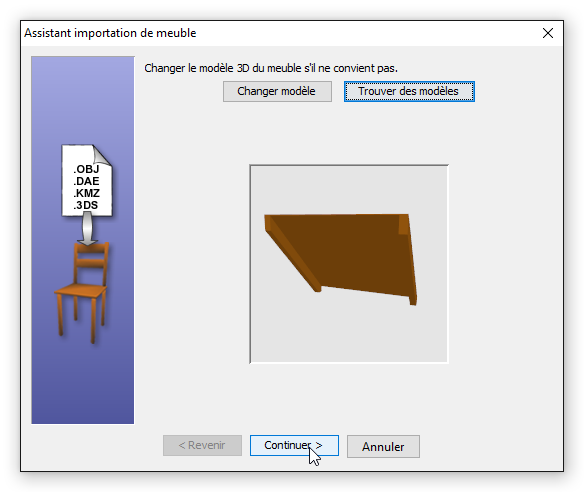Go back using the Revenir button
Image resolution: width=584 pixels, height=492 pixels.
pyautogui.click(x=202, y=445)
